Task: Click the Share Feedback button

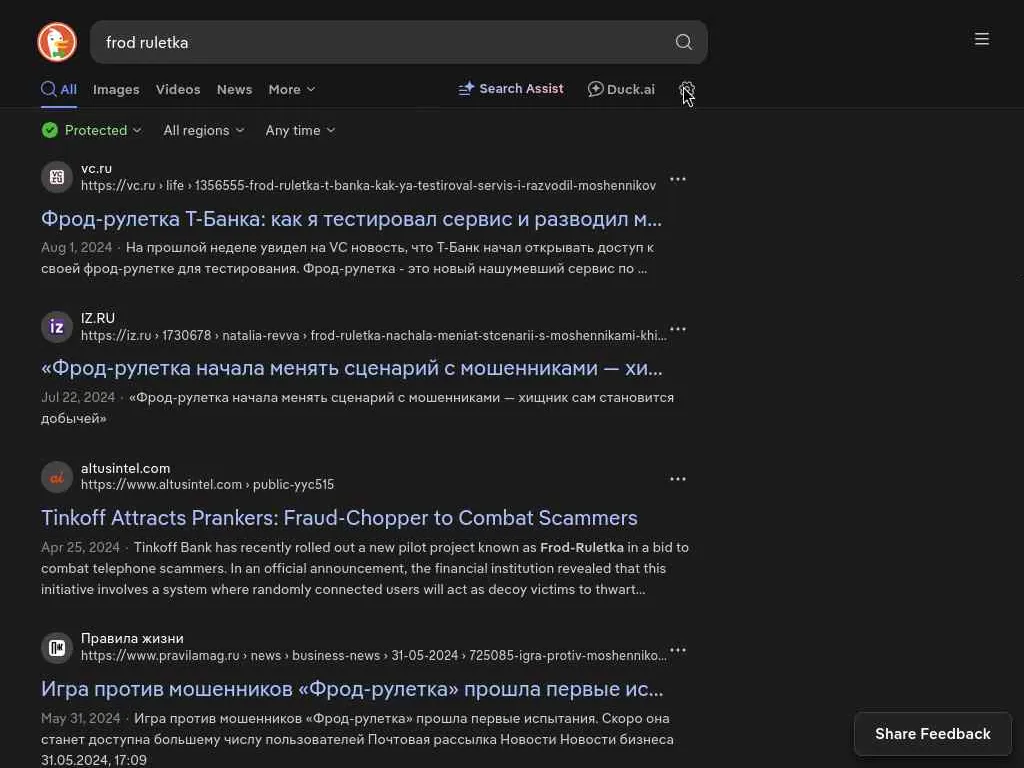Action: coord(932,734)
